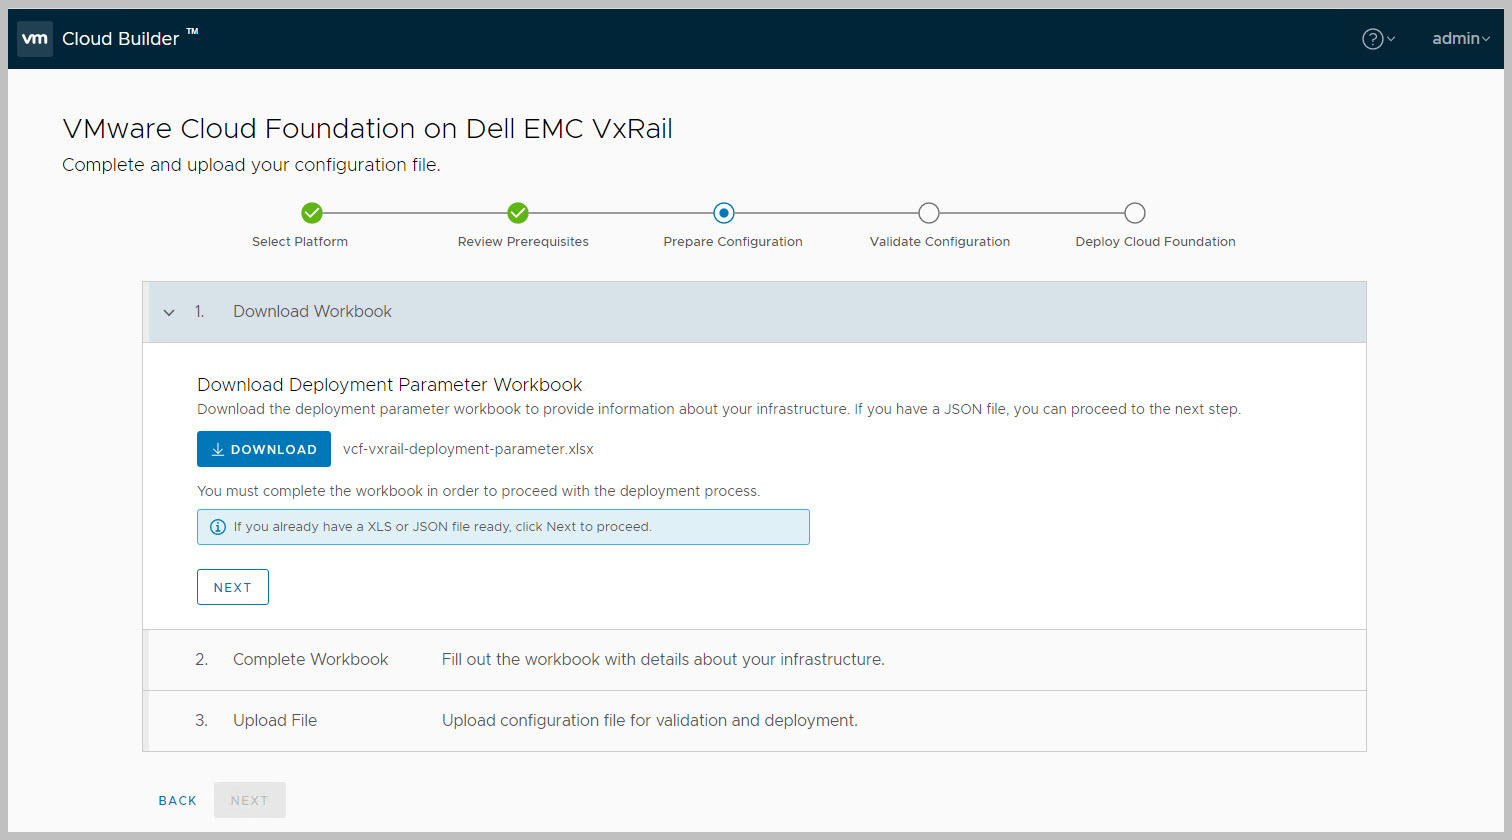Collapse the Download Workbook section chevron

coord(169,312)
